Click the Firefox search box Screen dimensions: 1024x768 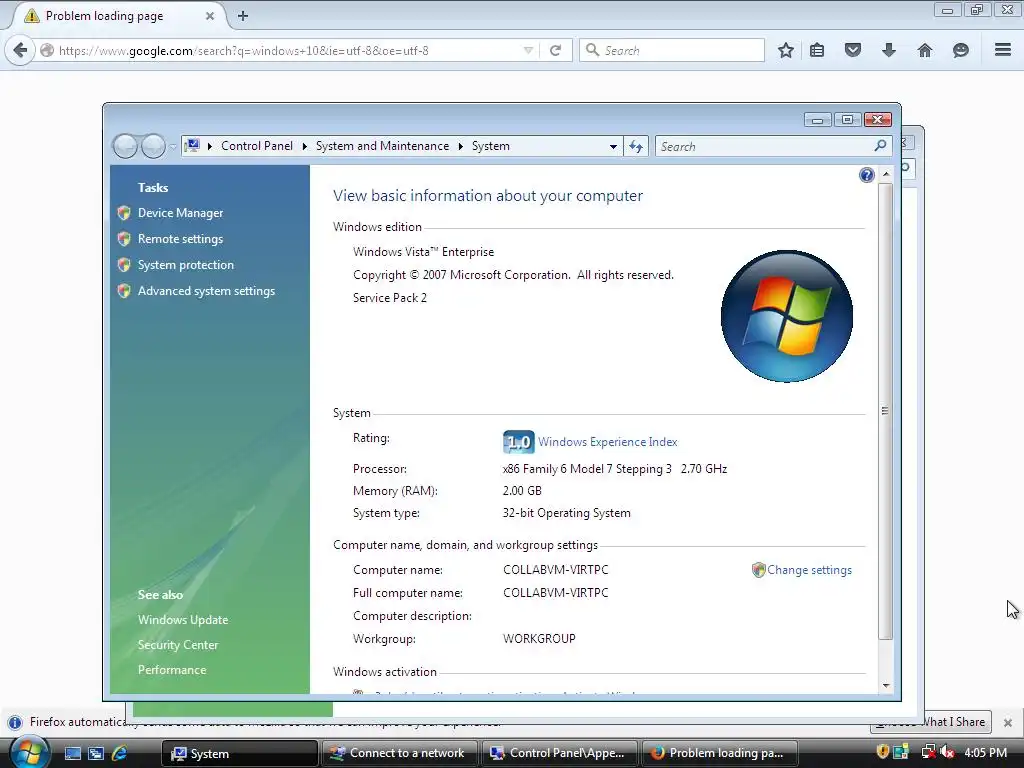[x=672, y=50]
